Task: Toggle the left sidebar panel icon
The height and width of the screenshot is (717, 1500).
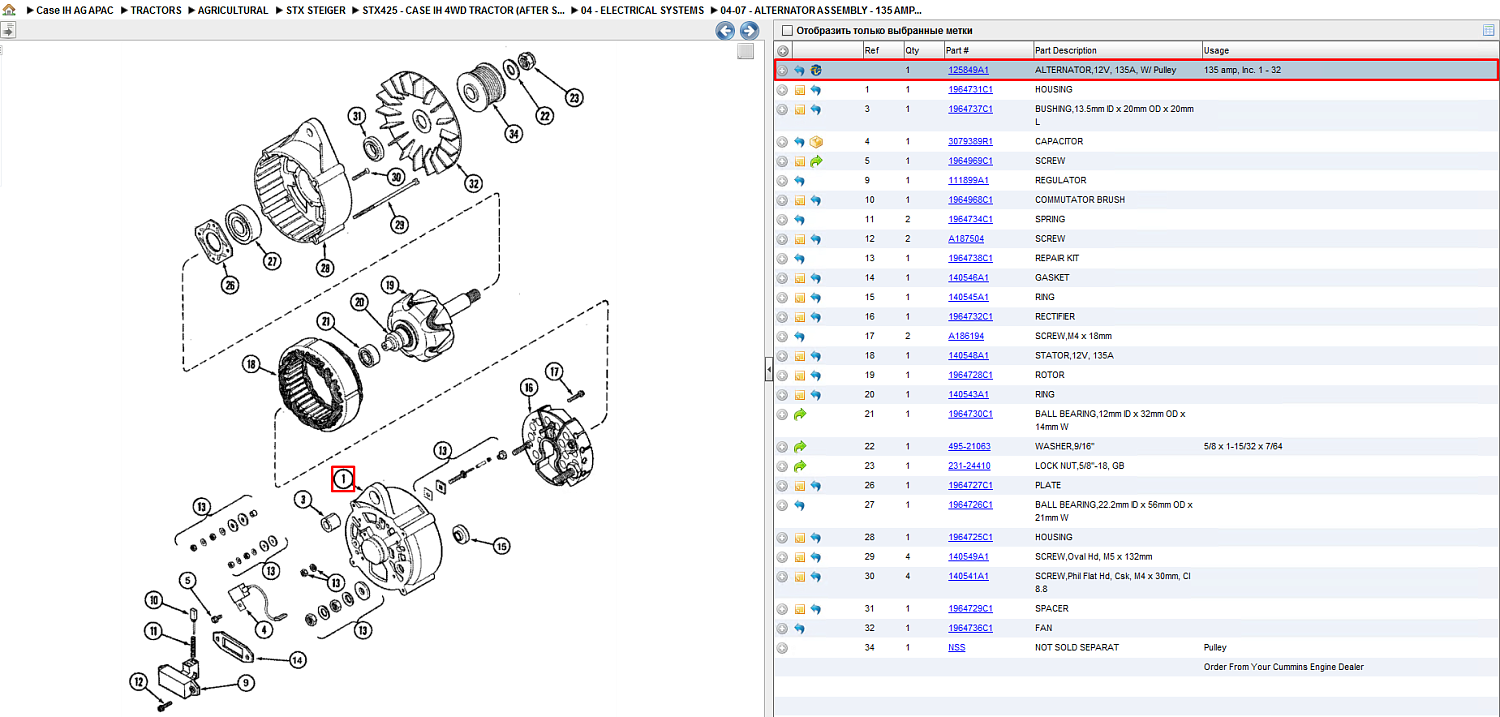Action: 8,31
